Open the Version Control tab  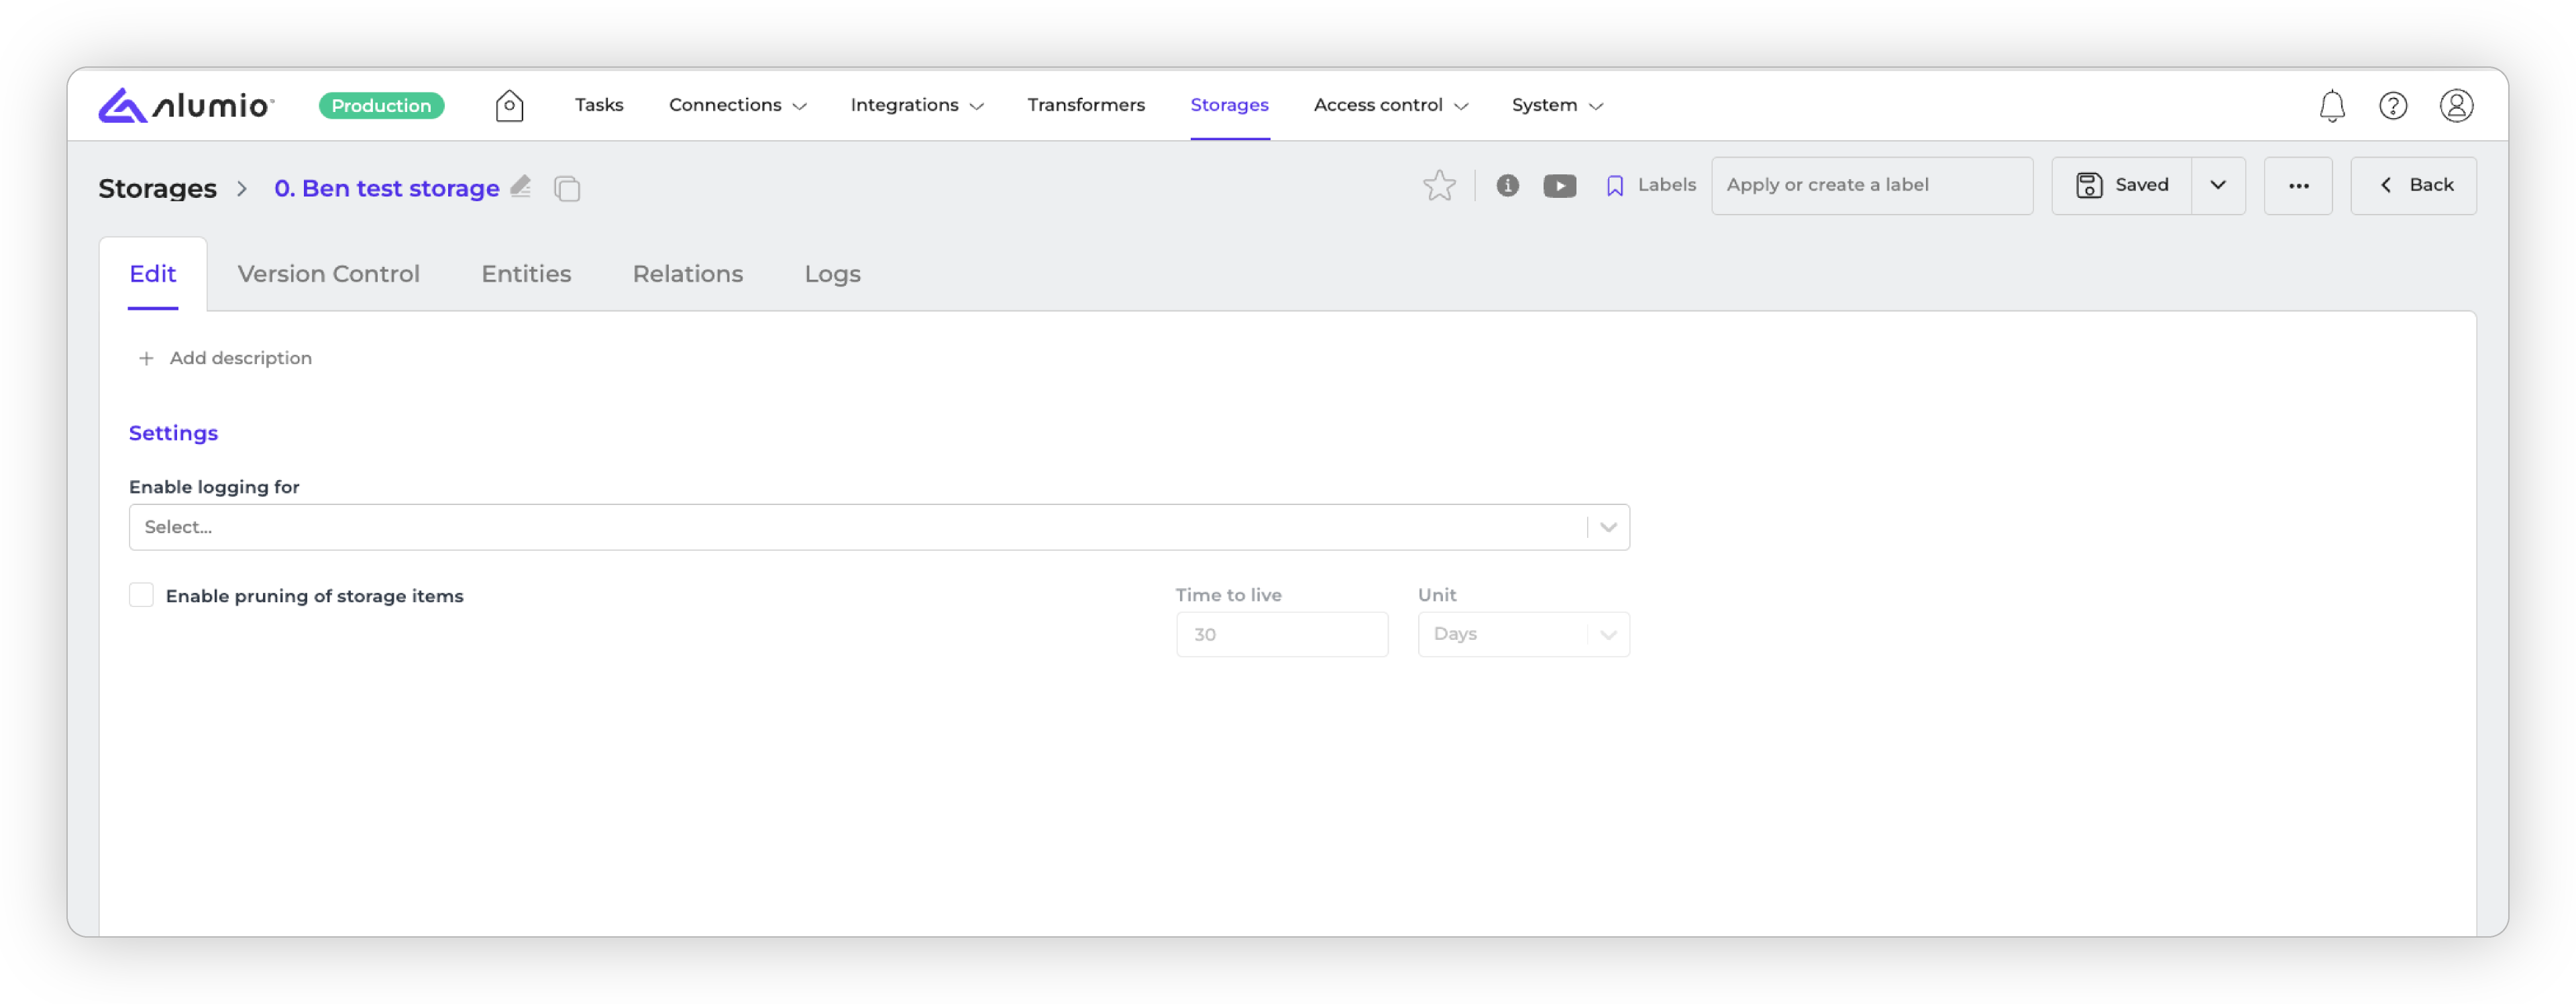pyautogui.click(x=328, y=274)
